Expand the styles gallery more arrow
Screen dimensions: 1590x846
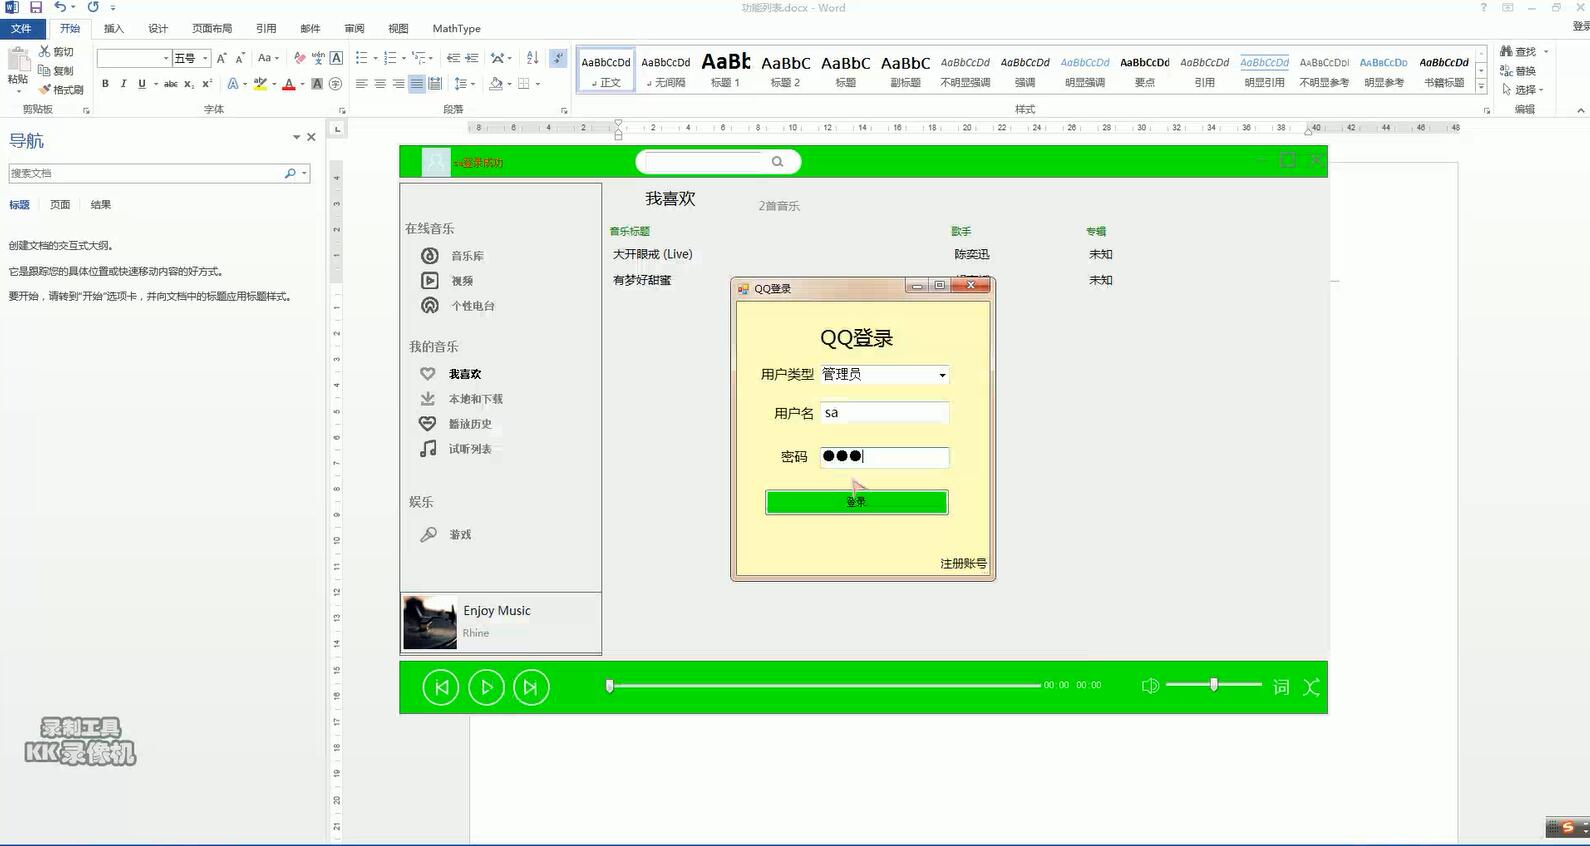click(x=1481, y=87)
